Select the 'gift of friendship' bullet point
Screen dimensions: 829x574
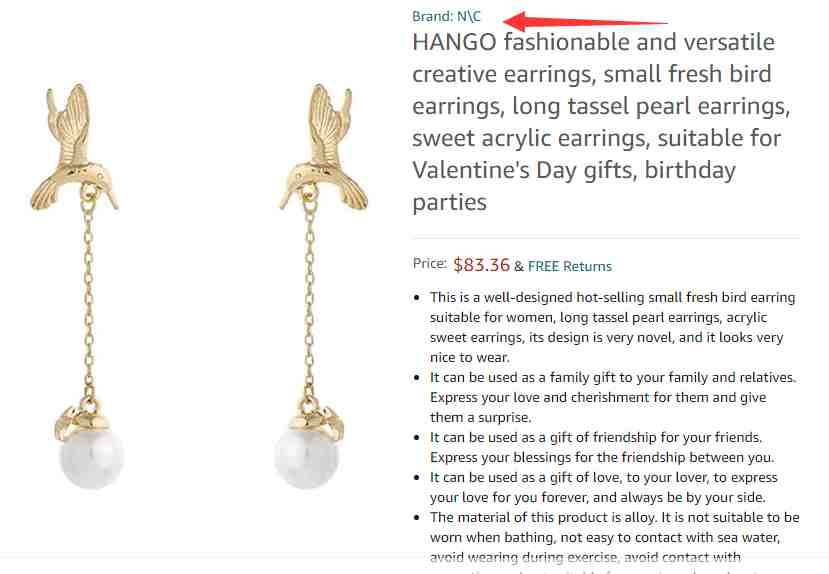click(602, 447)
